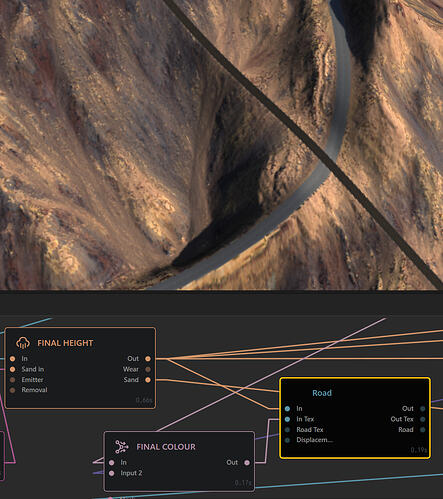Click the Out port of Final Height
The width and height of the screenshot is (443, 499).
click(x=148, y=359)
